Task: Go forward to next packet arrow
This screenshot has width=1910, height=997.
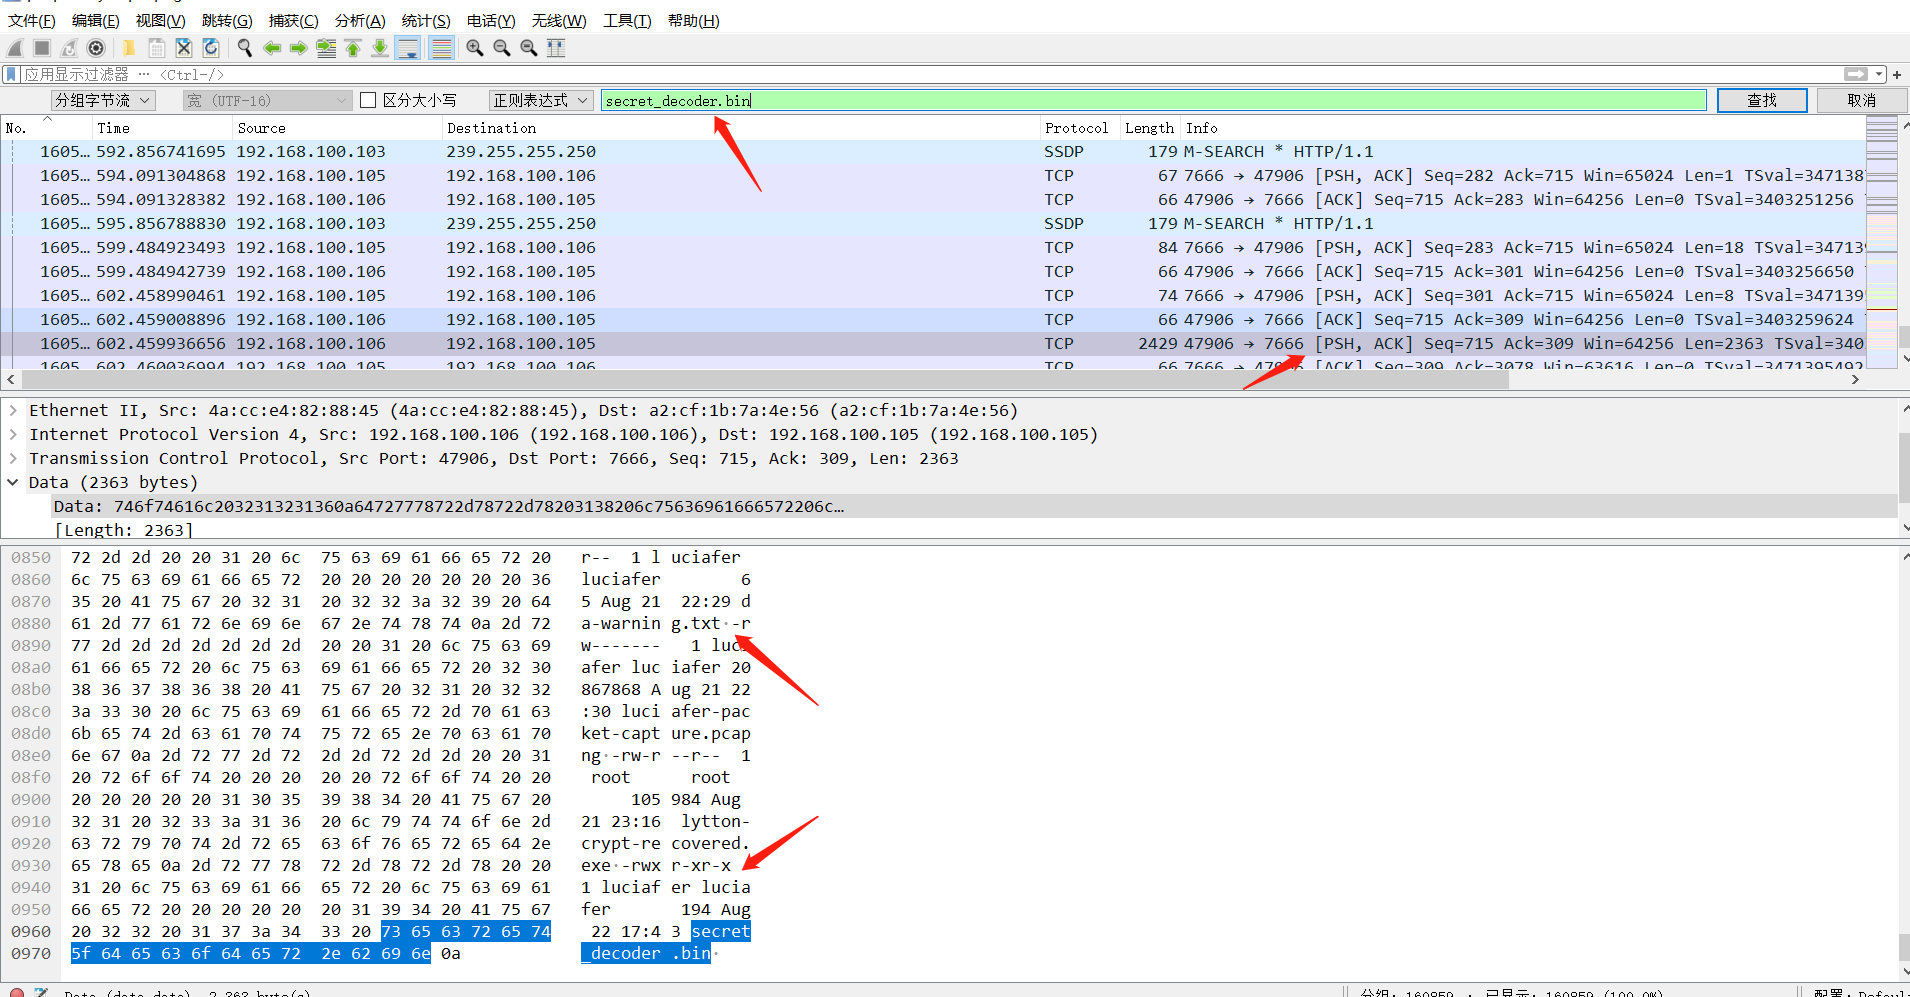Action: click(298, 48)
